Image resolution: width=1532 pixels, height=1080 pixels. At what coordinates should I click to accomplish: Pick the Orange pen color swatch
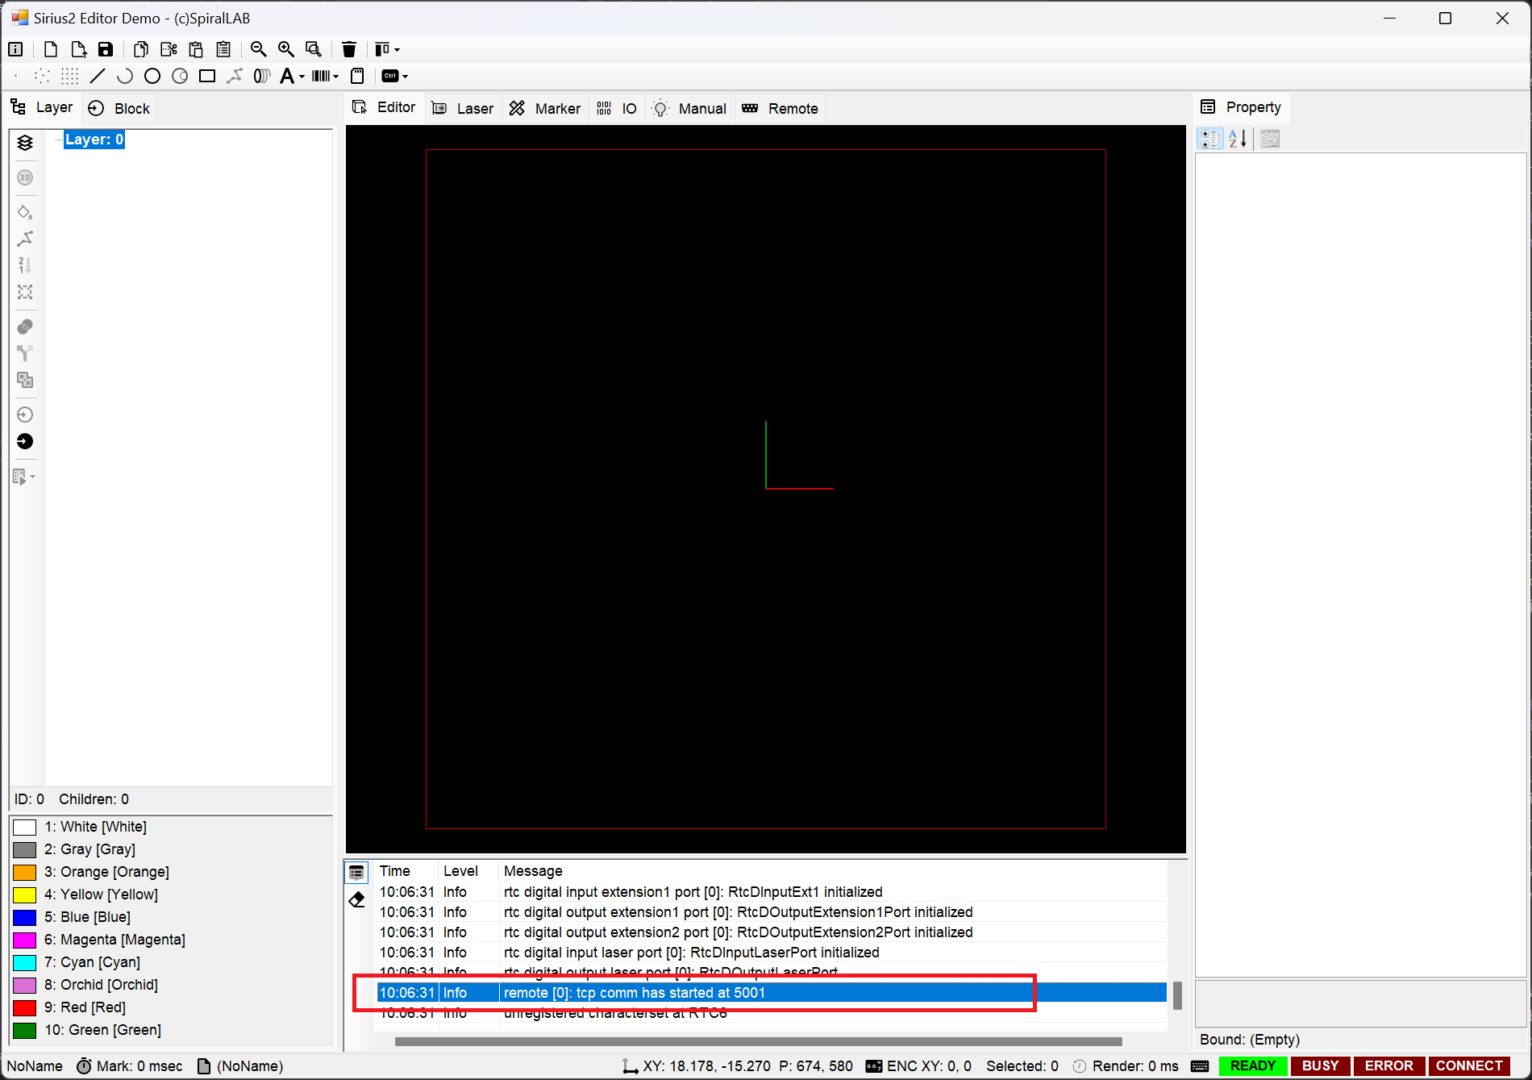pos(25,872)
